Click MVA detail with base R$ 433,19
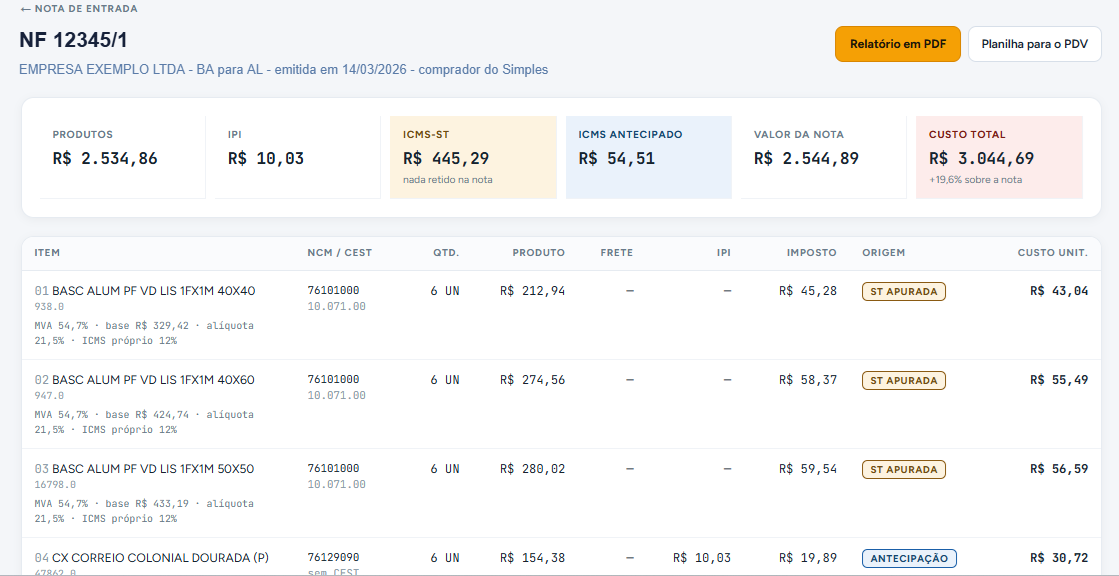 [144, 511]
